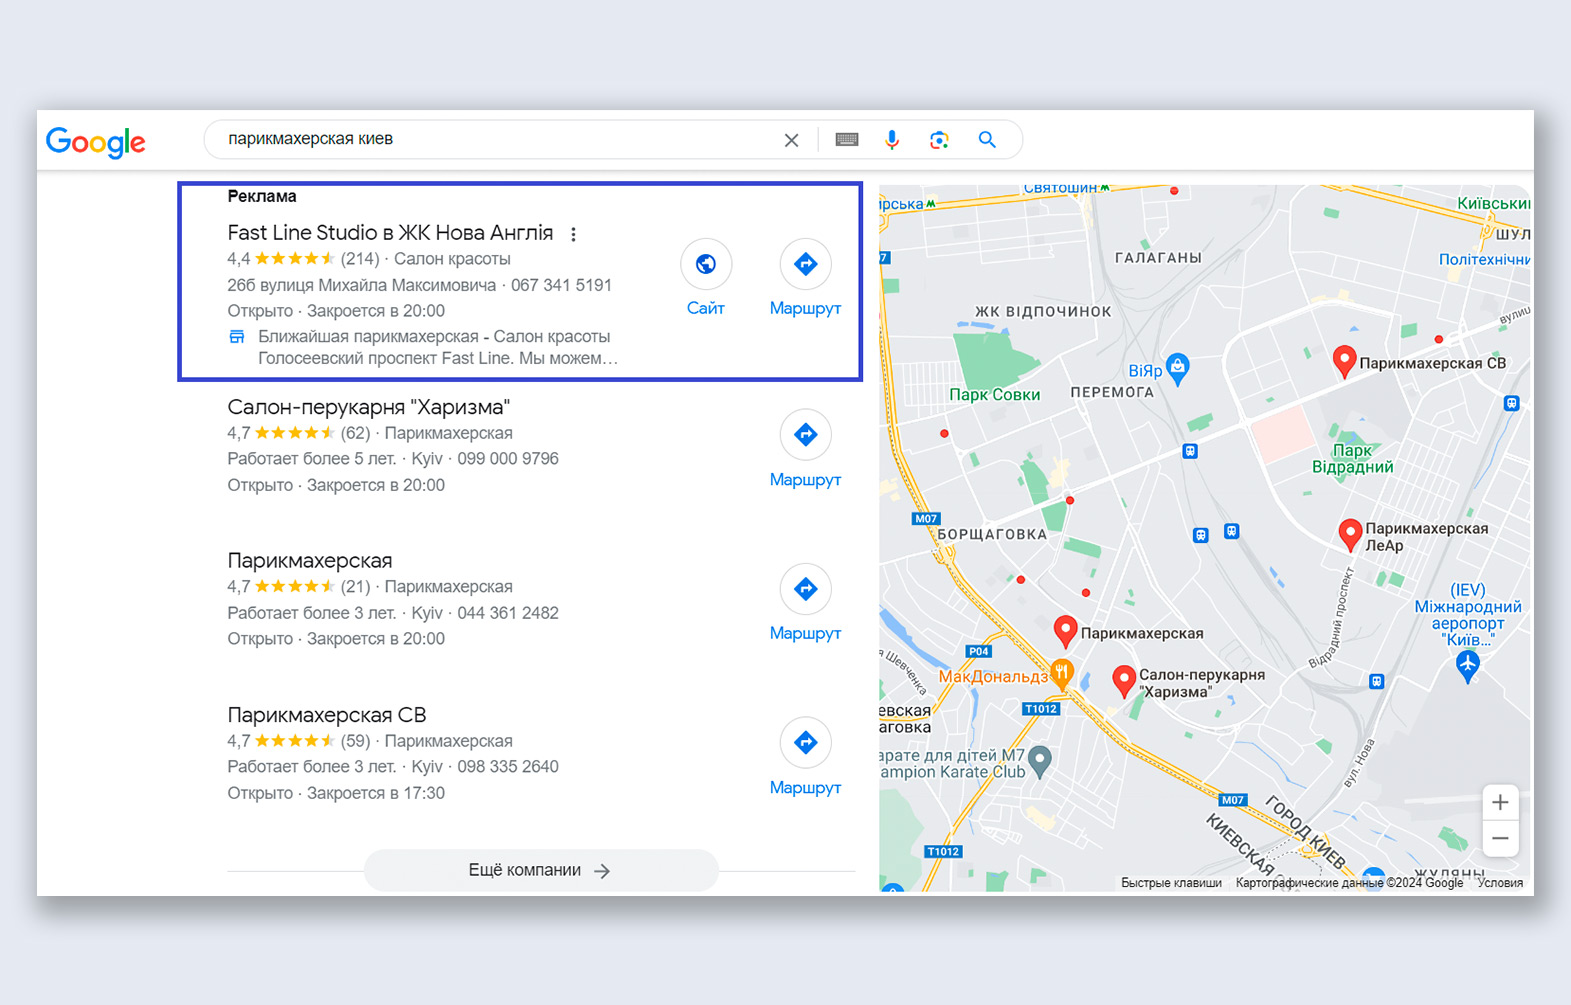The width and height of the screenshot is (1571, 1005).
Task: Zoom out on the map
Action: (1500, 839)
